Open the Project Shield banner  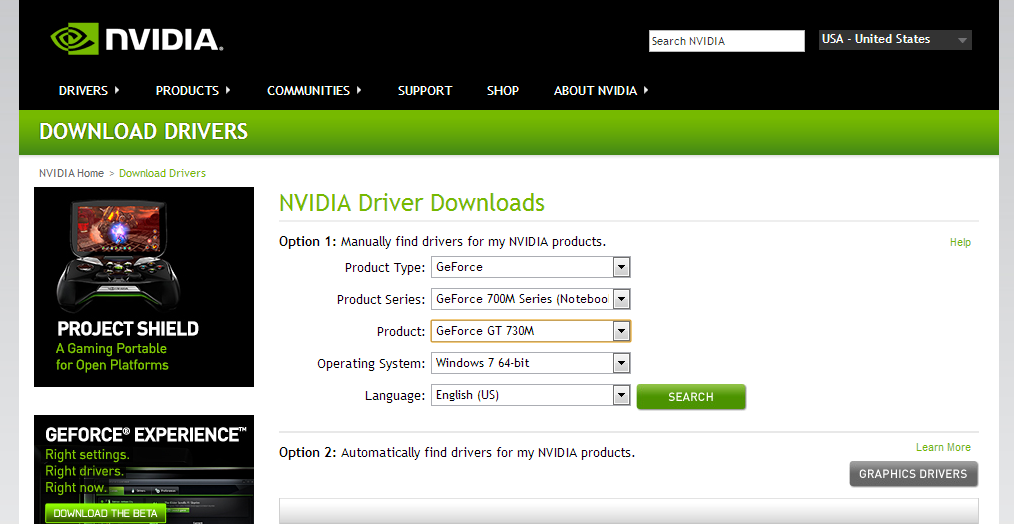pyautogui.click(x=144, y=287)
